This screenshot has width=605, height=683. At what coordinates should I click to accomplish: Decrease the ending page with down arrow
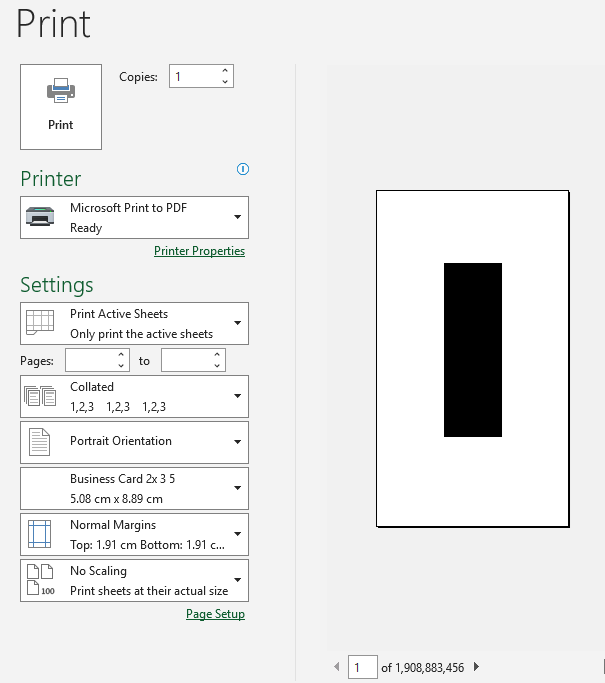click(x=217, y=366)
